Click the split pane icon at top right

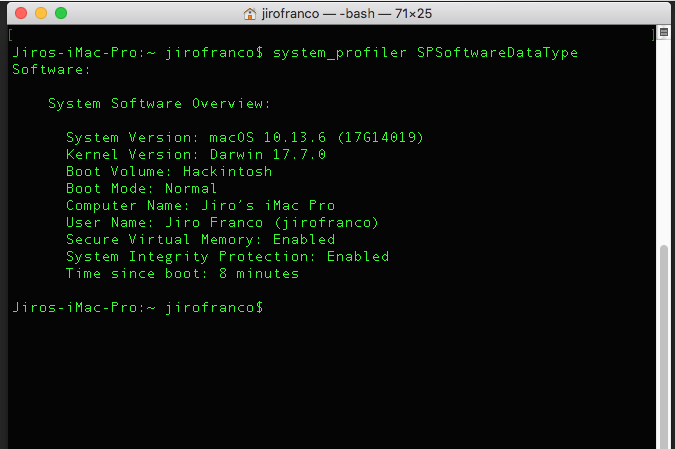point(664,32)
